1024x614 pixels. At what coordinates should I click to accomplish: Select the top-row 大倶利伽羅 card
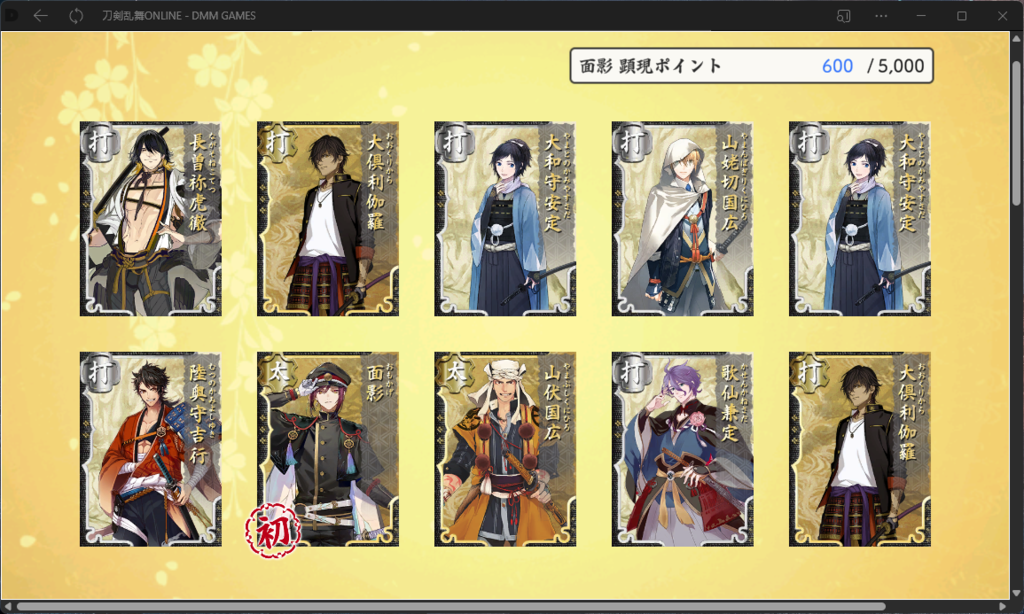point(328,219)
